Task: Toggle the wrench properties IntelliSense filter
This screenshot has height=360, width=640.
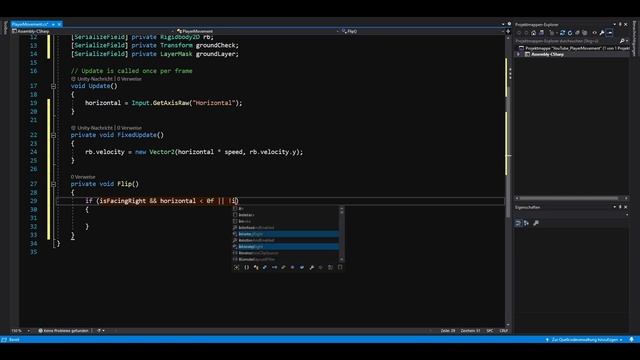Action: click(311, 267)
